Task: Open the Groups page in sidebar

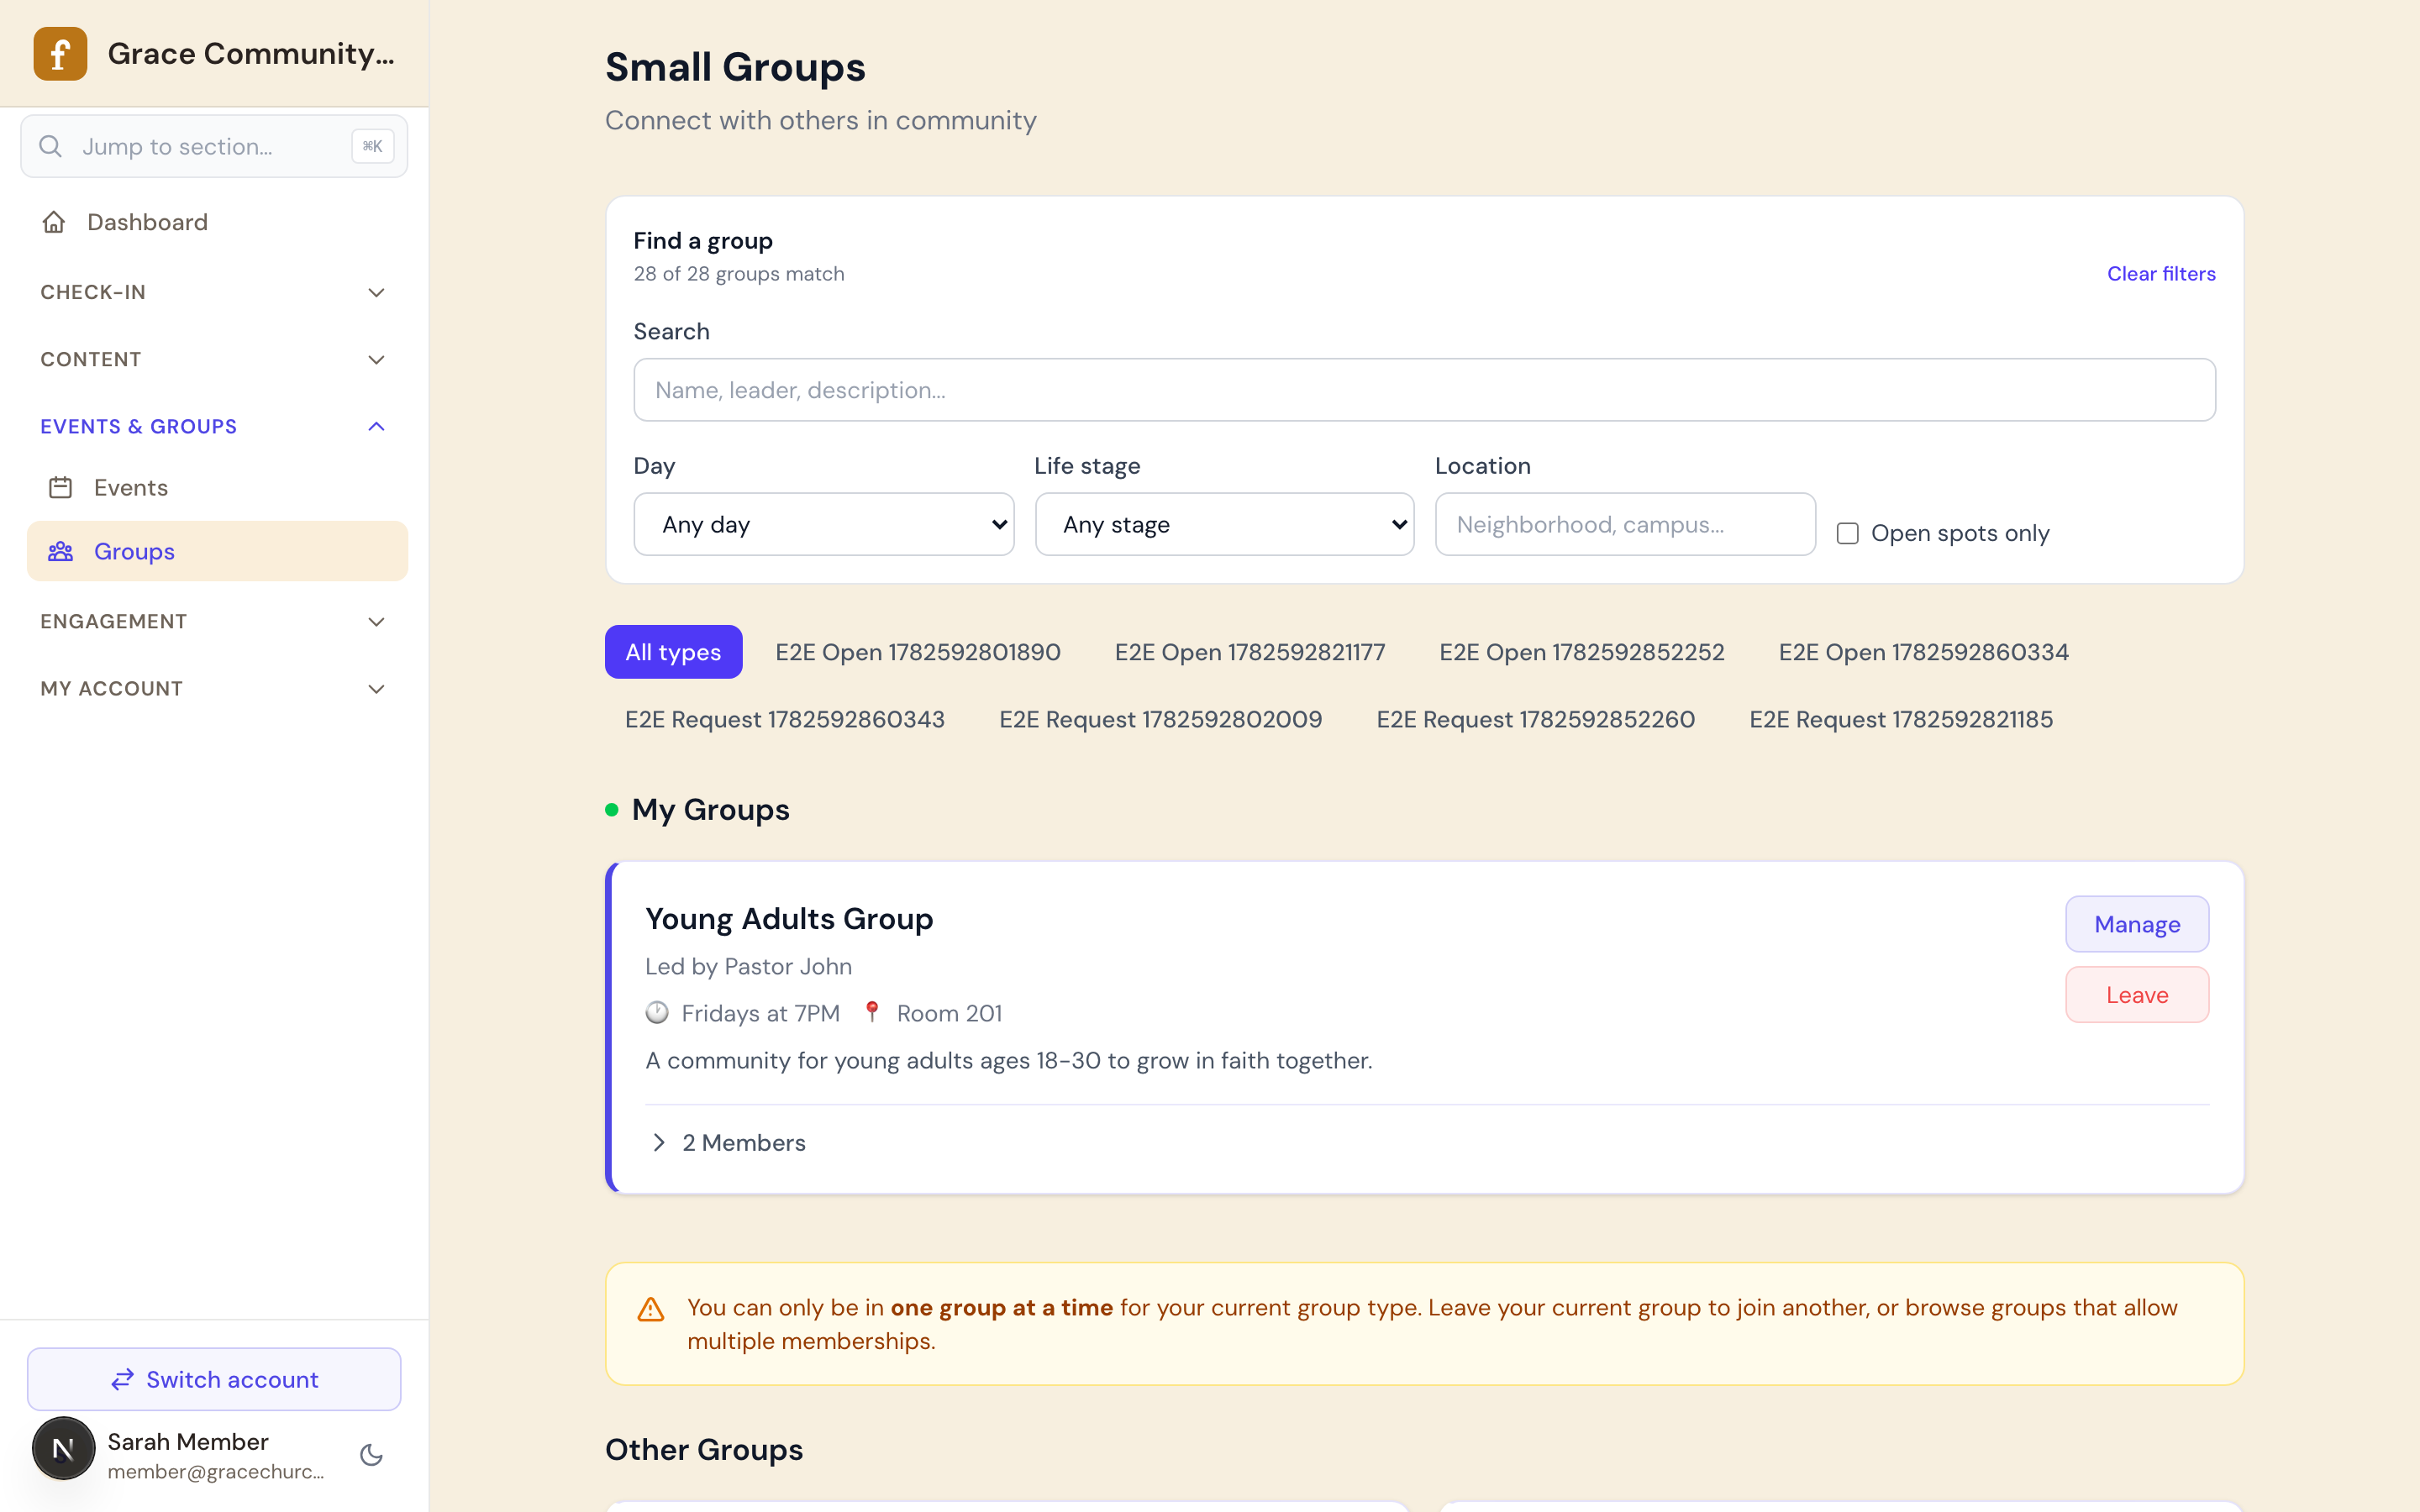Action: [217, 552]
